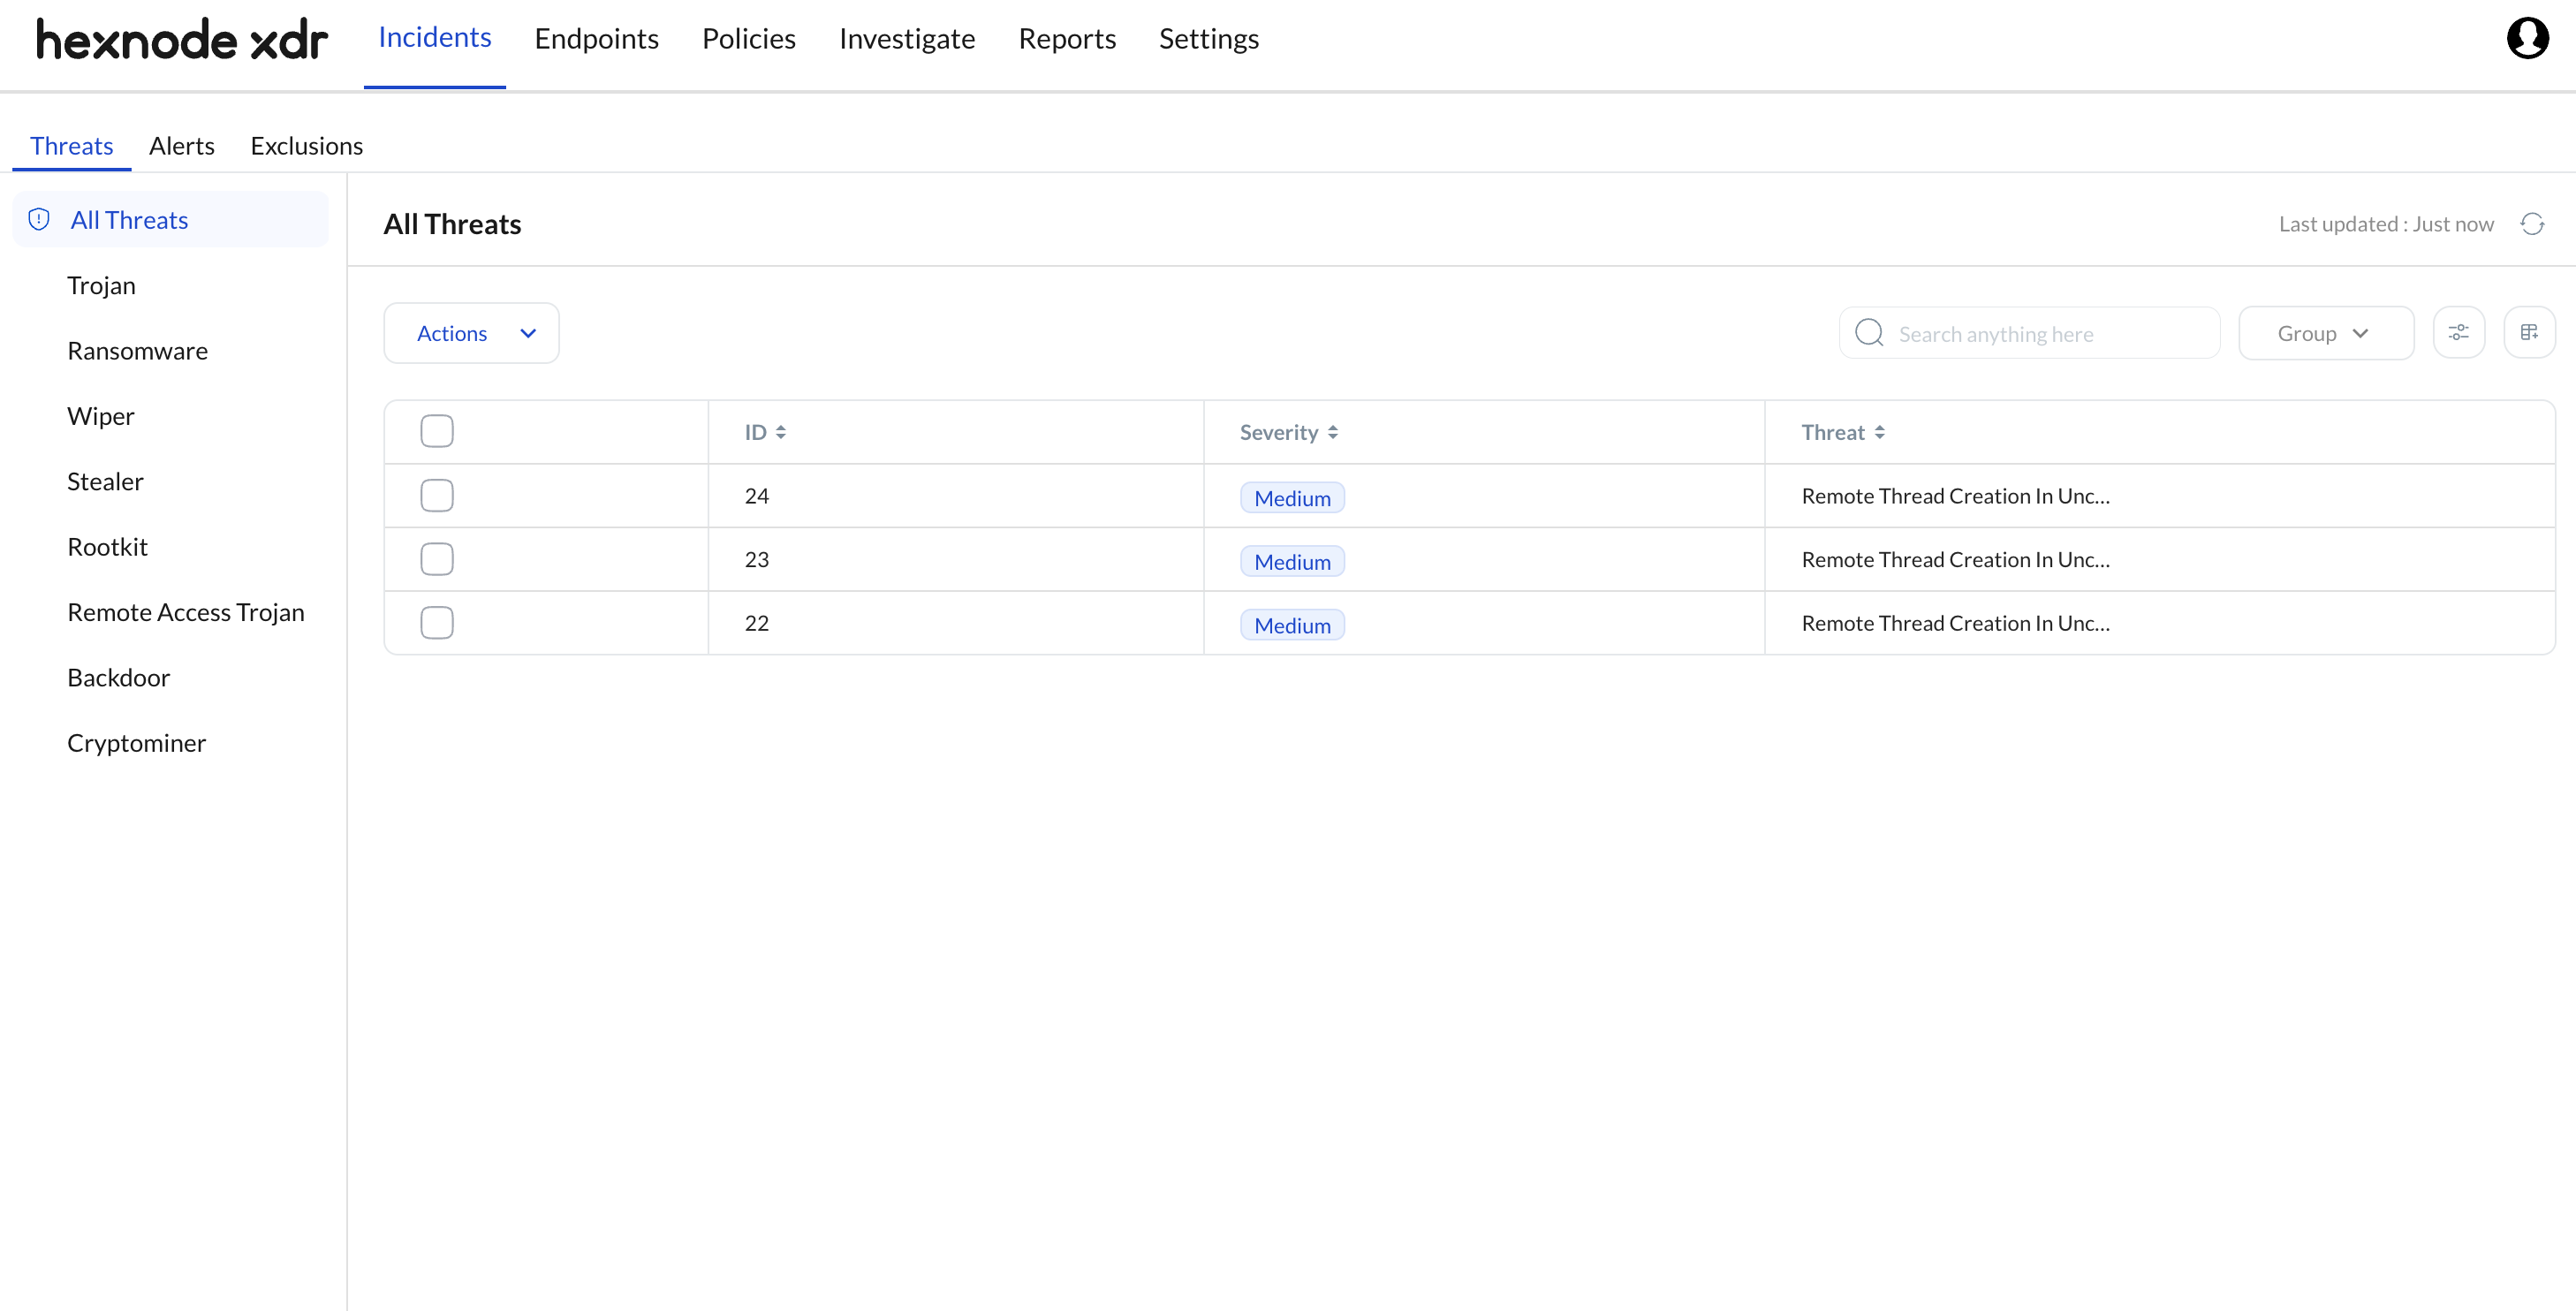Click the ID value 24
The width and height of the screenshot is (2576, 1311).
[757, 496]
